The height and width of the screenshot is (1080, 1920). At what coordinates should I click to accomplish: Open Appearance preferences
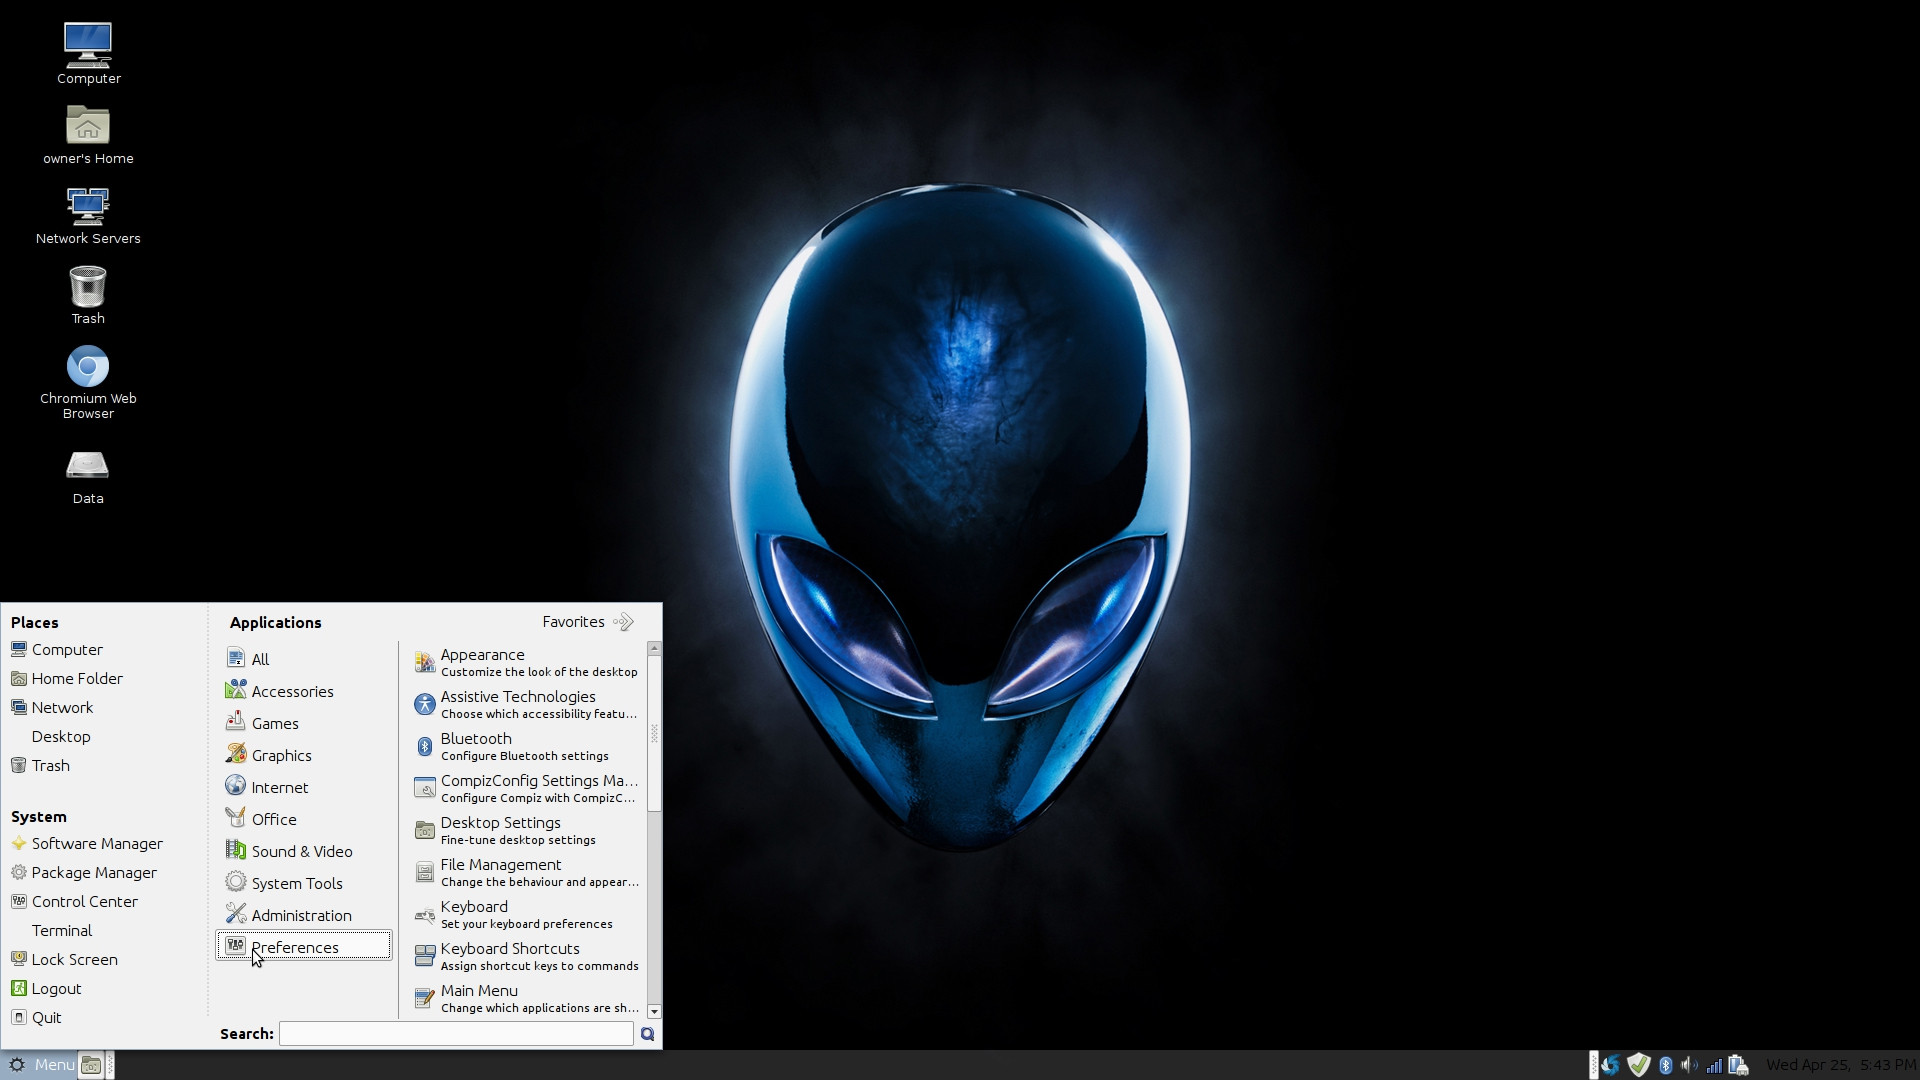coord(526,662)
